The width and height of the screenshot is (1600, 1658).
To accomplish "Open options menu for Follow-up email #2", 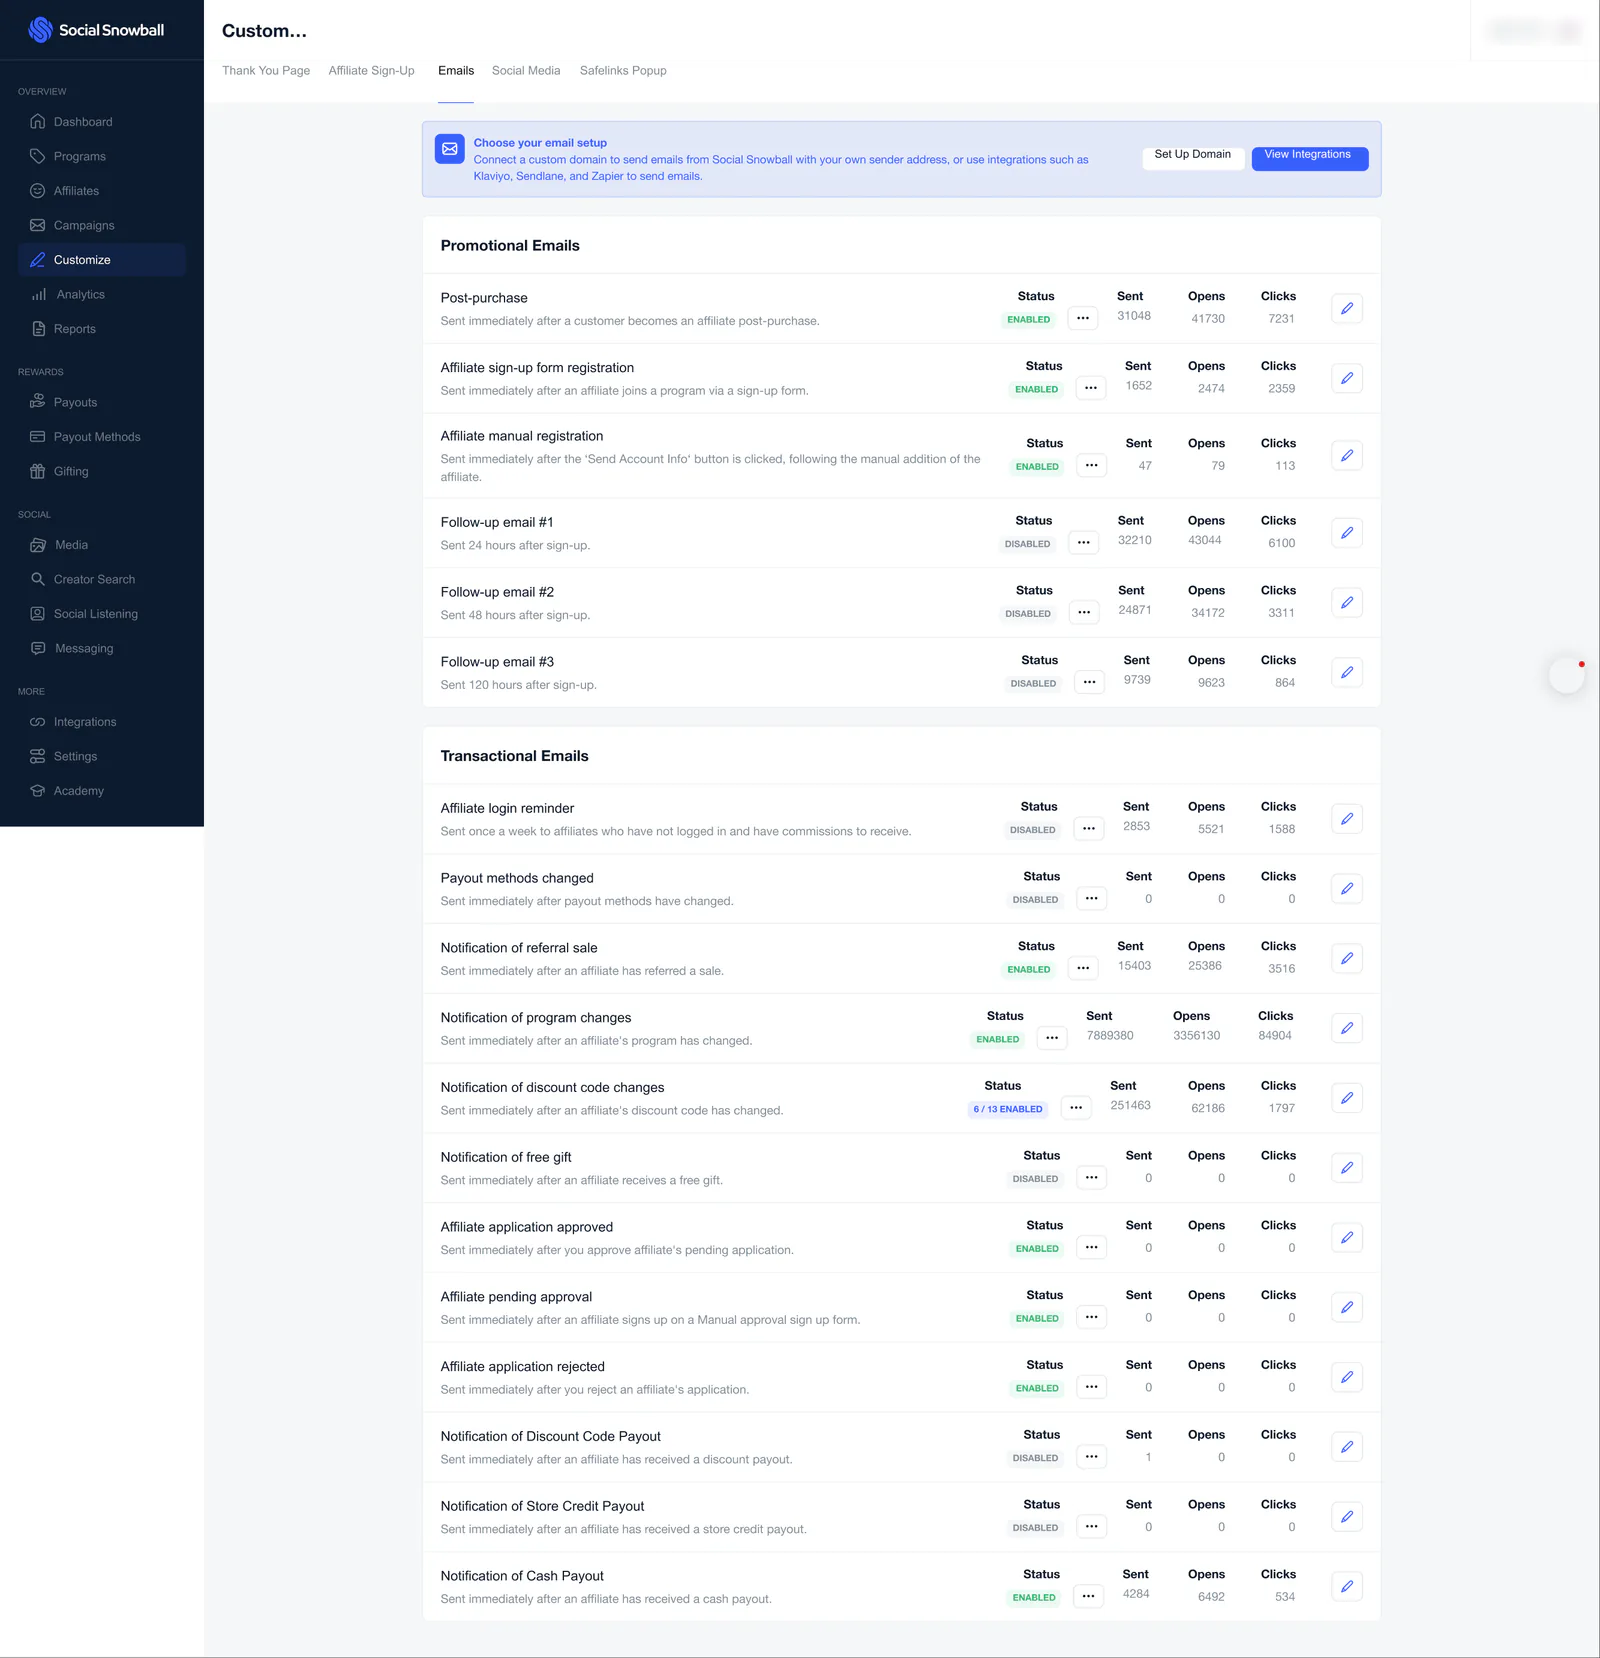I will [1084, 612].
